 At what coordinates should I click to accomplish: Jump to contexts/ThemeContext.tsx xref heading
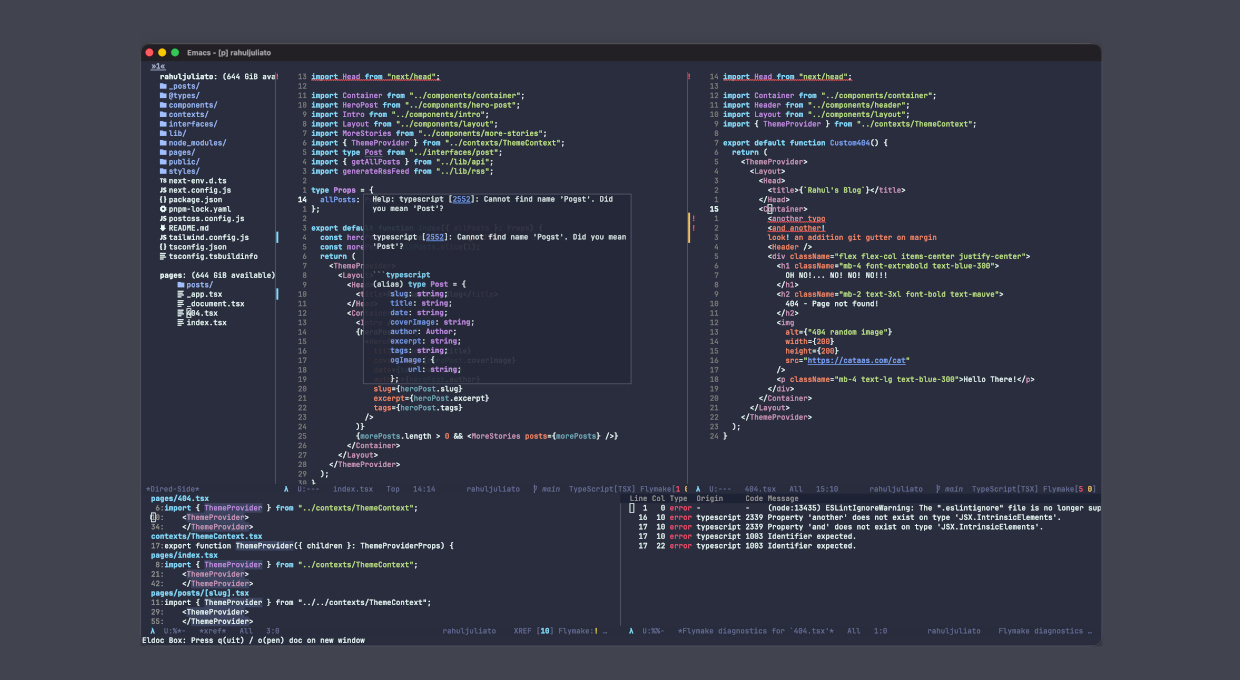[206, 536]
